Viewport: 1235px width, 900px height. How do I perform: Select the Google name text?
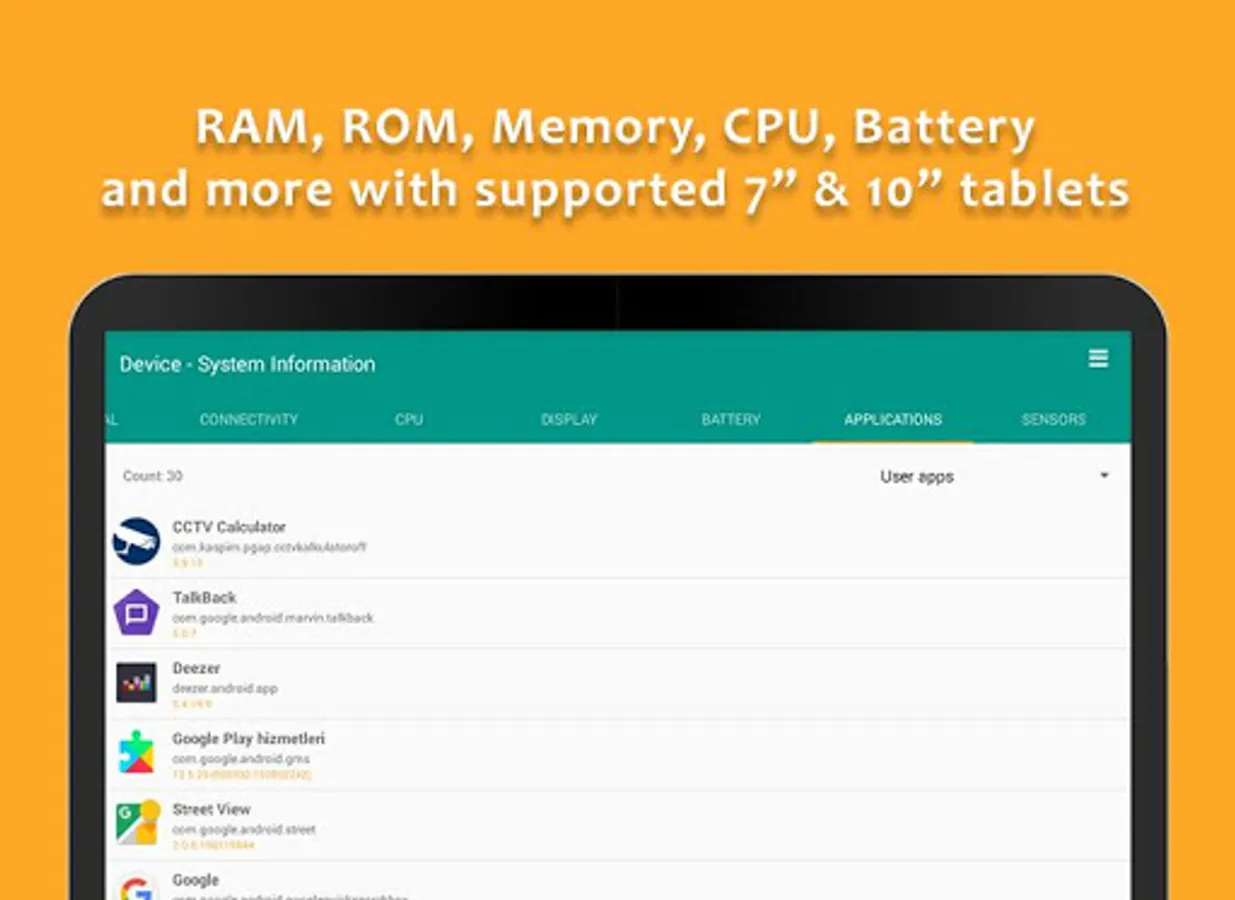(195, 880)
